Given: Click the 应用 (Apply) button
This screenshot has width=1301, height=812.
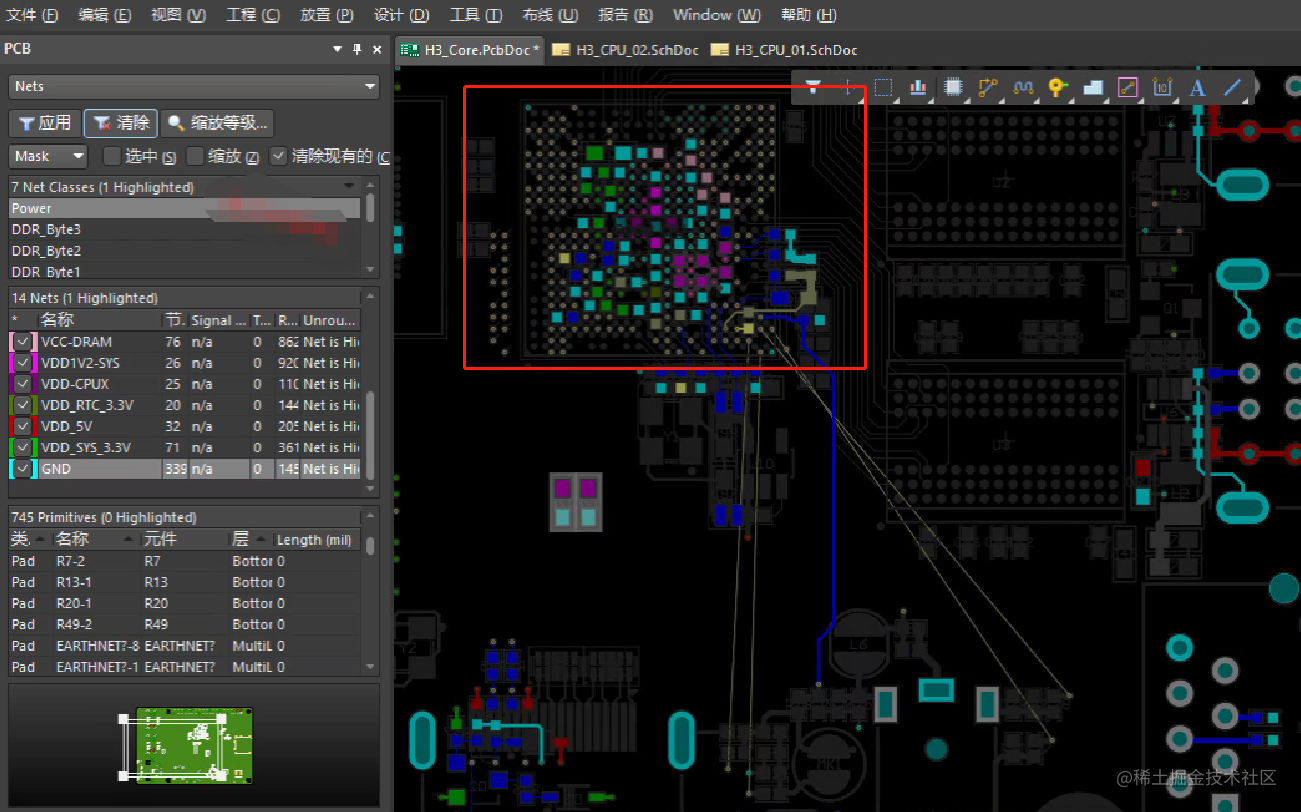Looking at the screenshot, I should [43, 123].
